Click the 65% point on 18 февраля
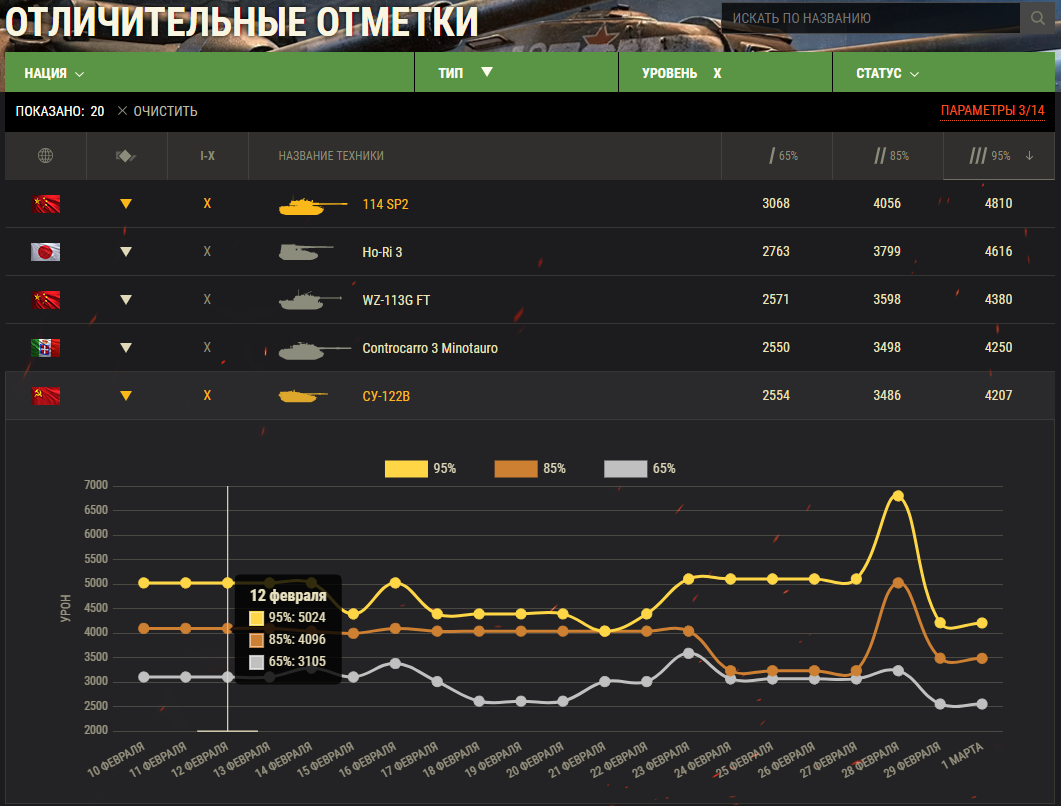Image resolution: width=1061 pixels, height=806 pixels. tap(479, 702)
